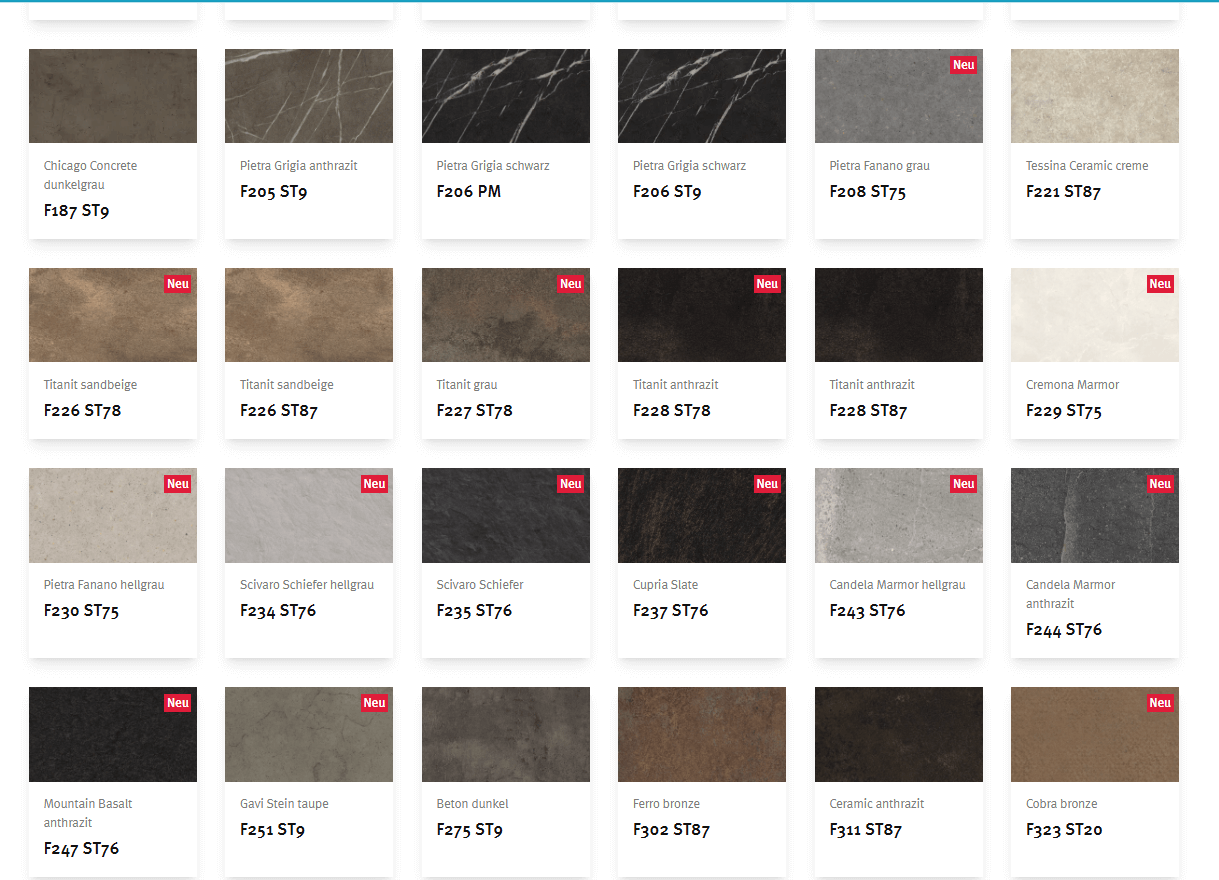Viewport: 1219px width, 880px height.
Task: Select the F243 ST76 code text
Action: (868, 611)
